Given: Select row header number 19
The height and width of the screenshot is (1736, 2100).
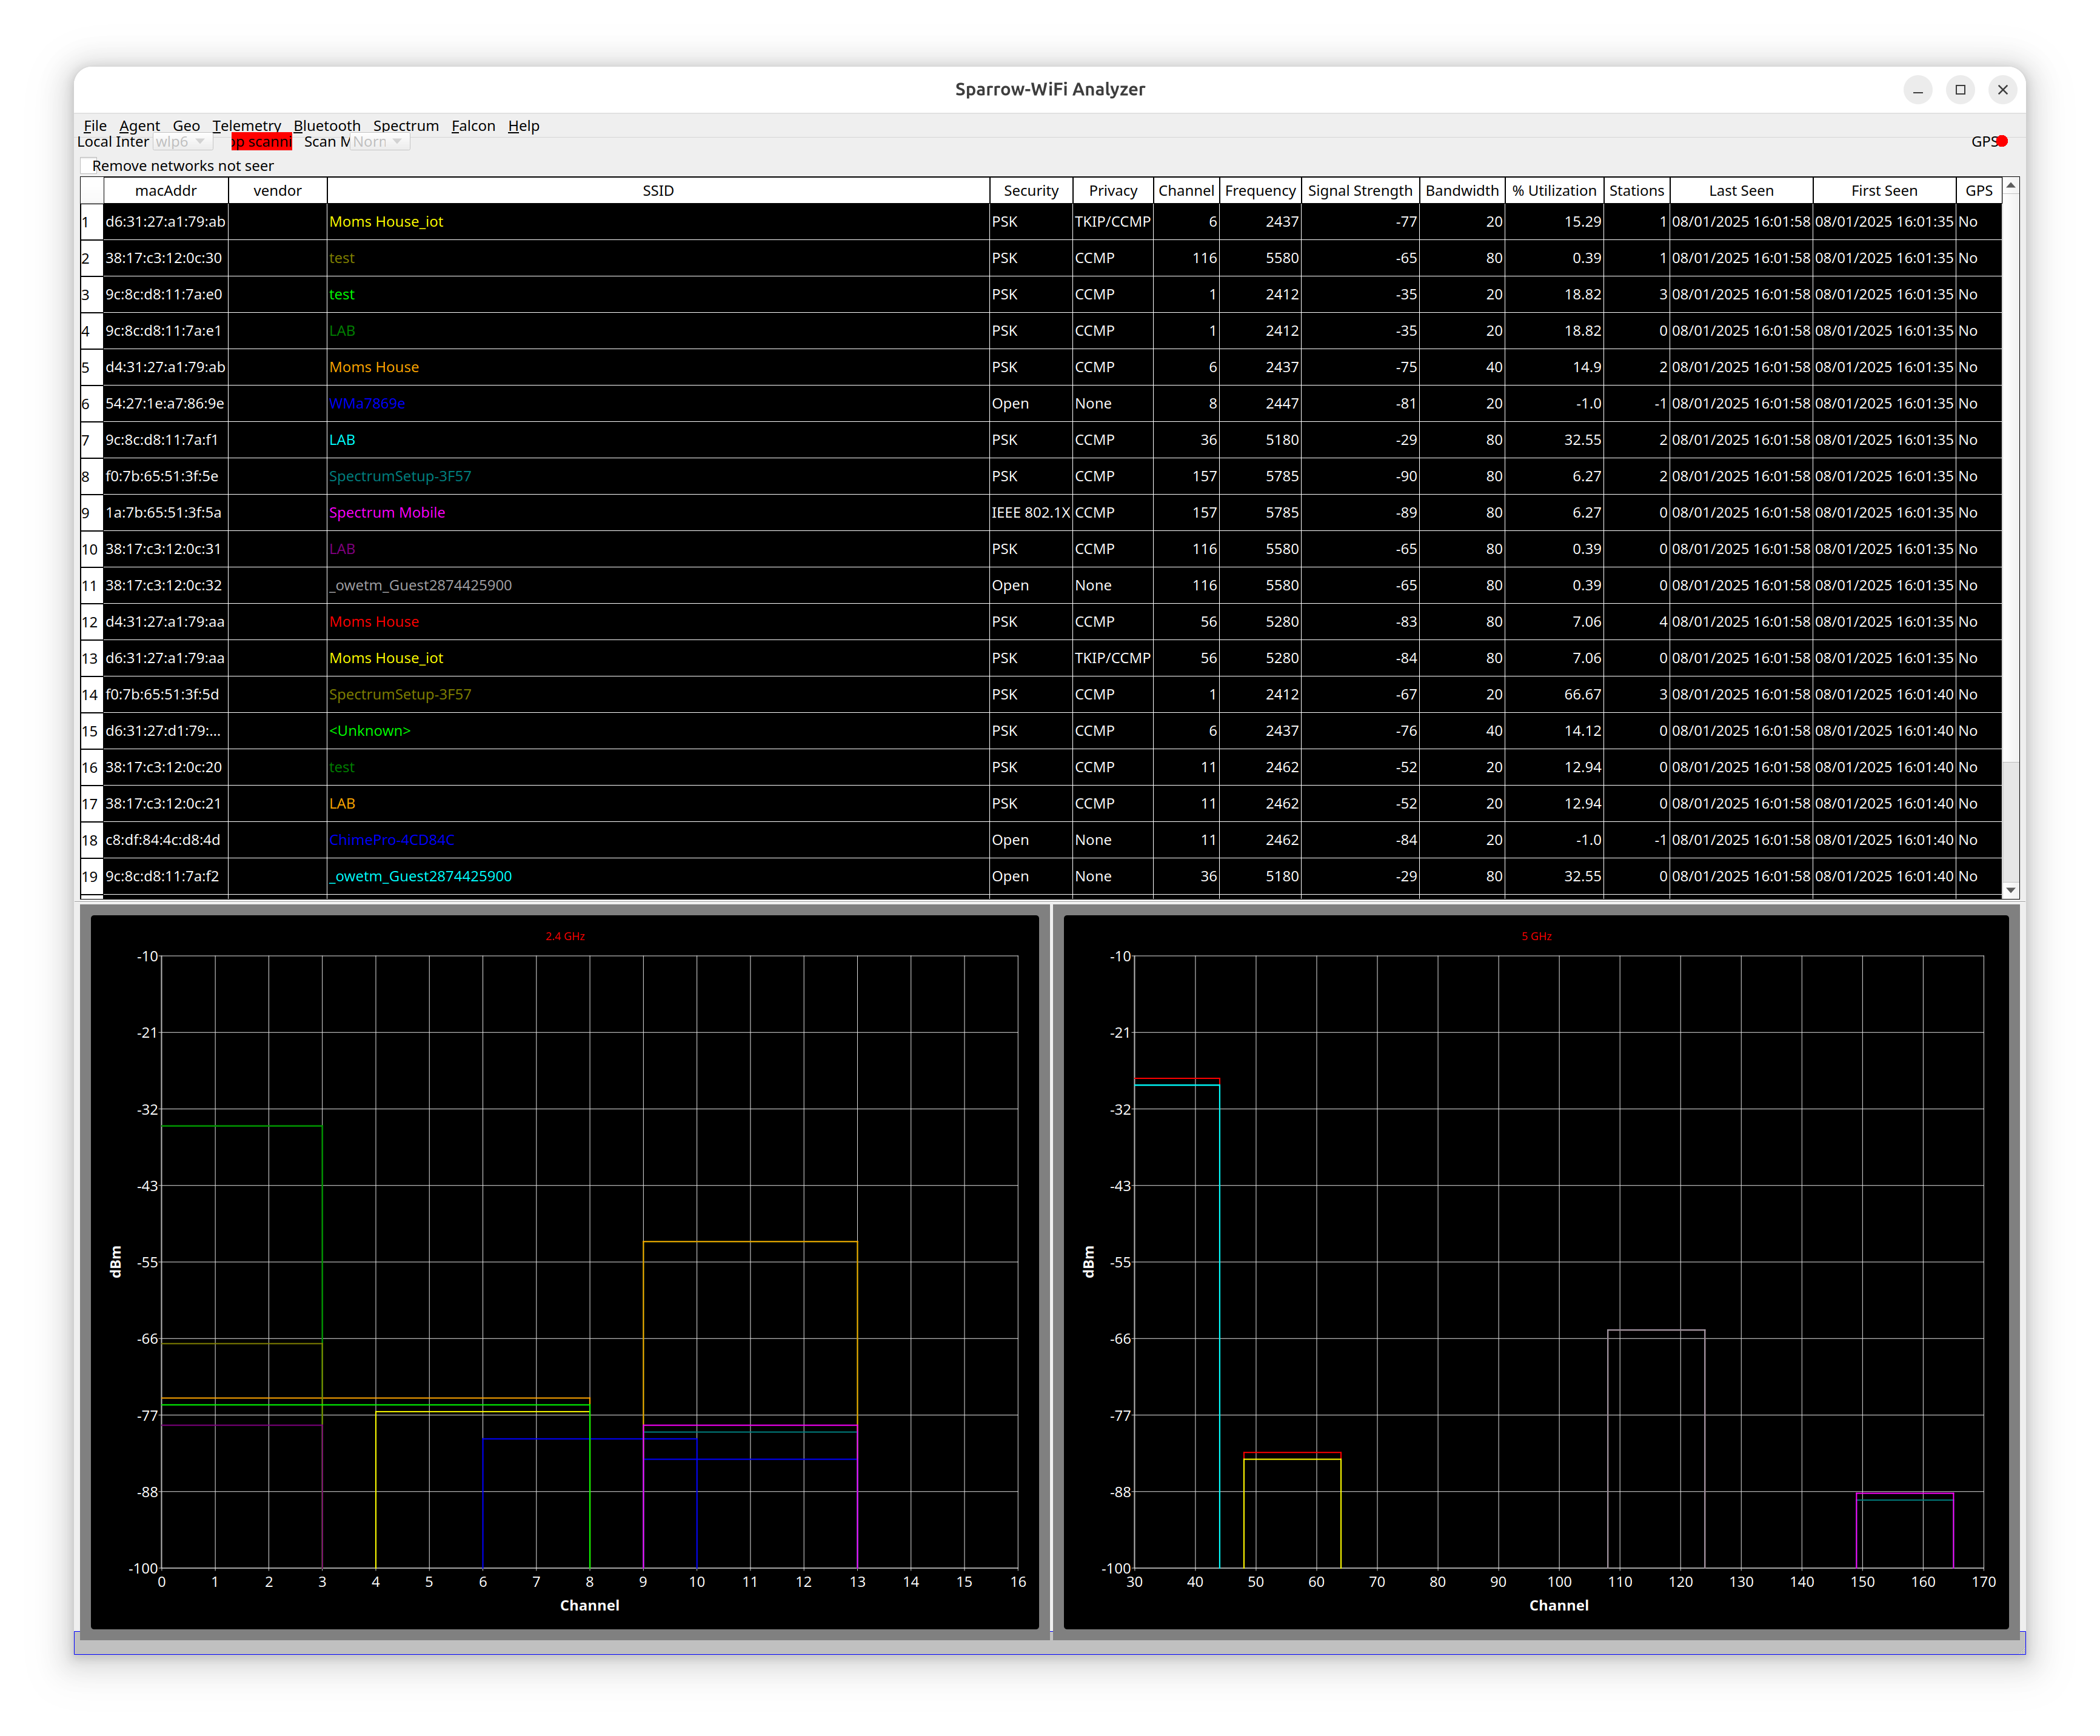Looking at the screenshot, I should [x=92, y=877].
